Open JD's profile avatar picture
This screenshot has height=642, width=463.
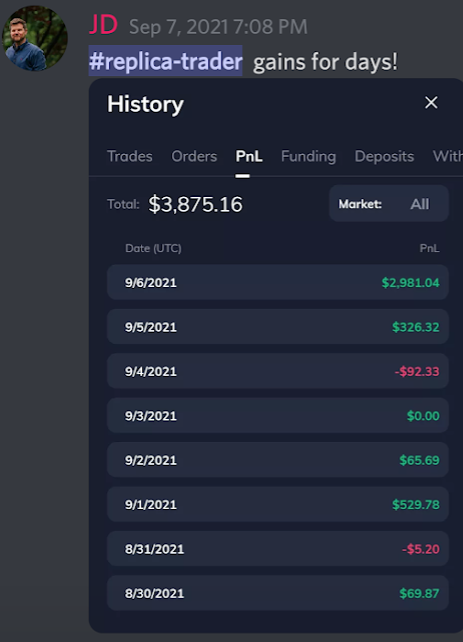click(35, 38)
